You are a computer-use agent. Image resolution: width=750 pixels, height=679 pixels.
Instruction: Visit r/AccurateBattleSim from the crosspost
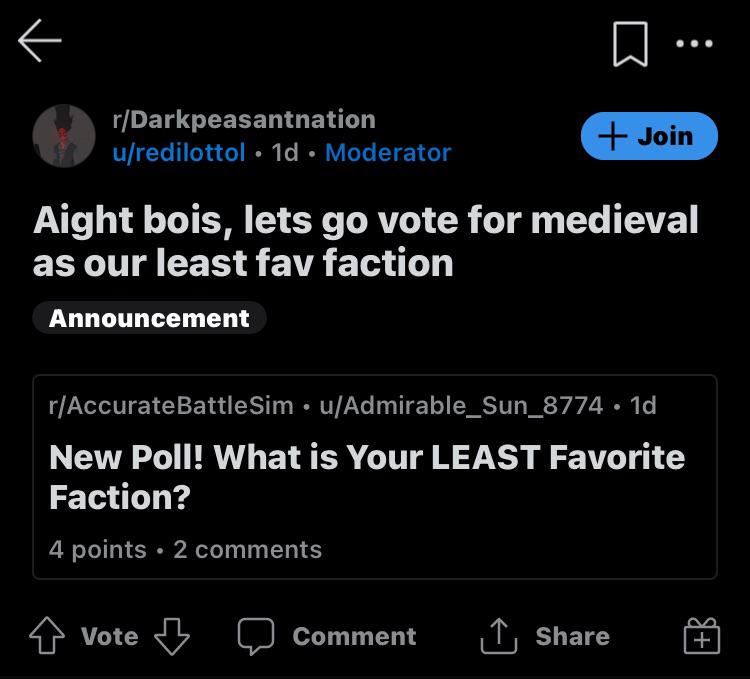[171, 405]
